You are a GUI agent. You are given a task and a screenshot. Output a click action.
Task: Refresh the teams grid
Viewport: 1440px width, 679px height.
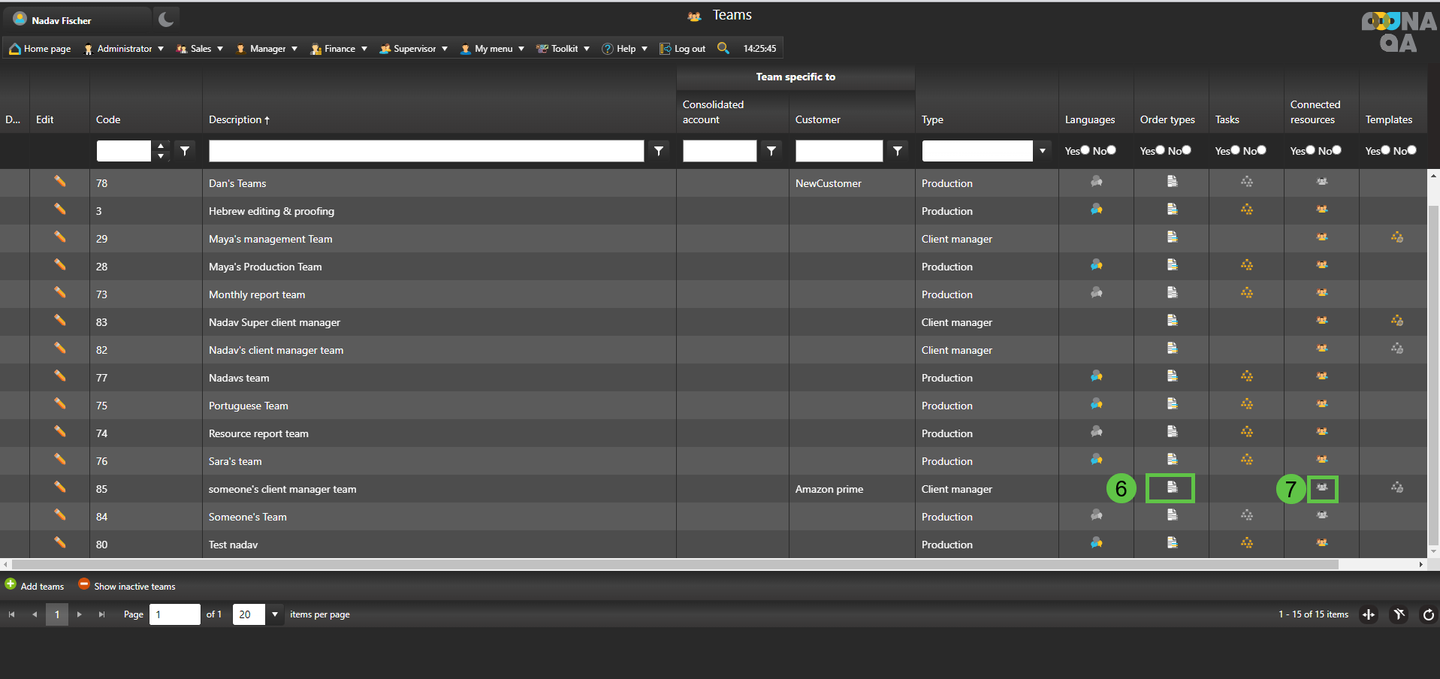tap(1428, 615)
